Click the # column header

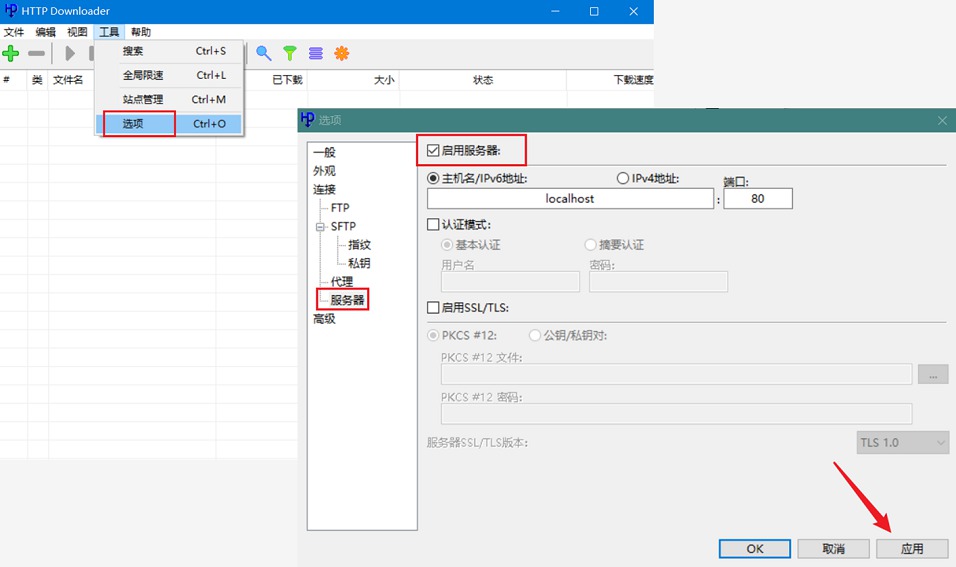click(x=13, y=80)
